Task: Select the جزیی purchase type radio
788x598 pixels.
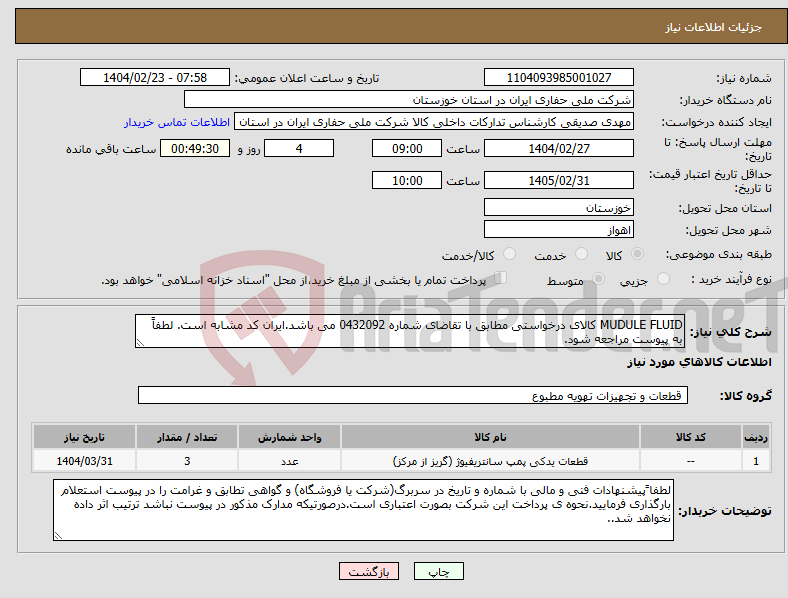Action: pos(663,278)
